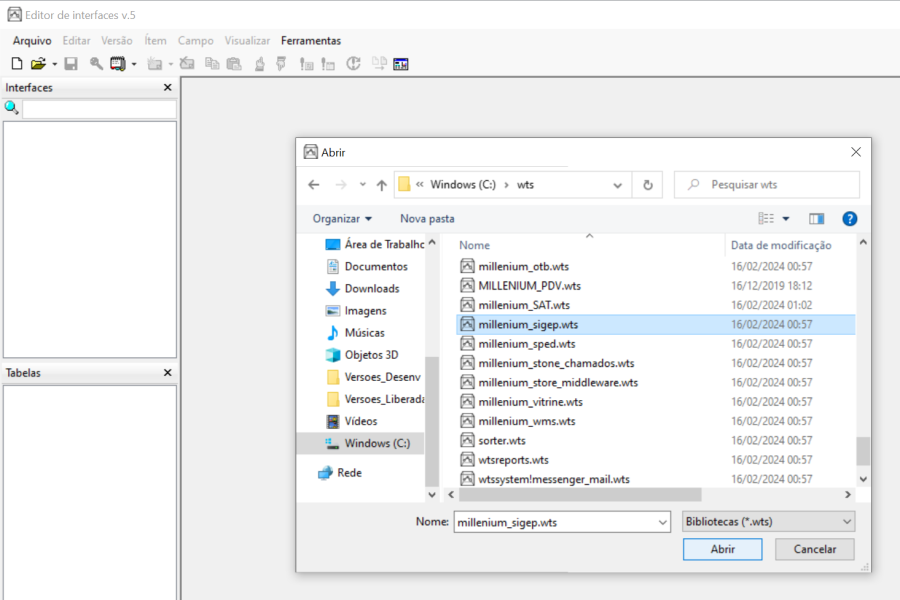
Task: Select Imagens in navigation pane
Action: pyautogui.click(x=356, y=311)
